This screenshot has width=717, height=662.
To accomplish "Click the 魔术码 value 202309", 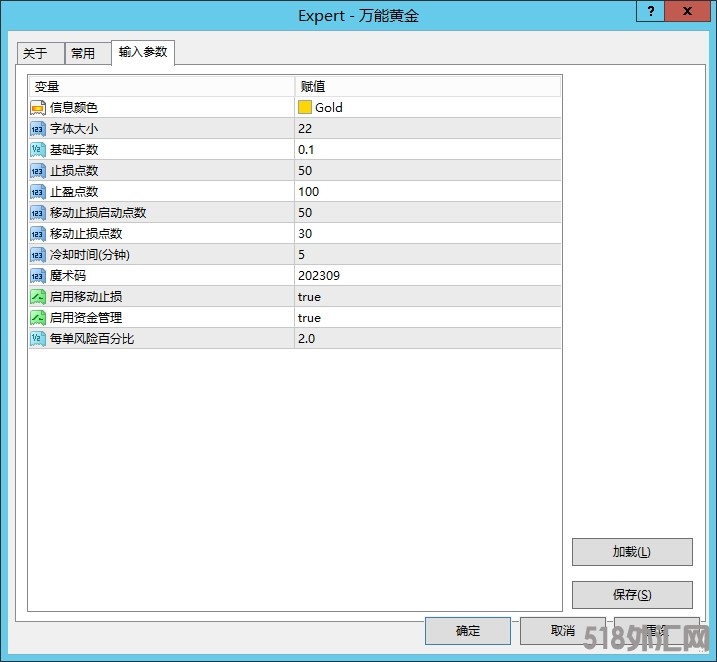I will (x=319, y=276).
